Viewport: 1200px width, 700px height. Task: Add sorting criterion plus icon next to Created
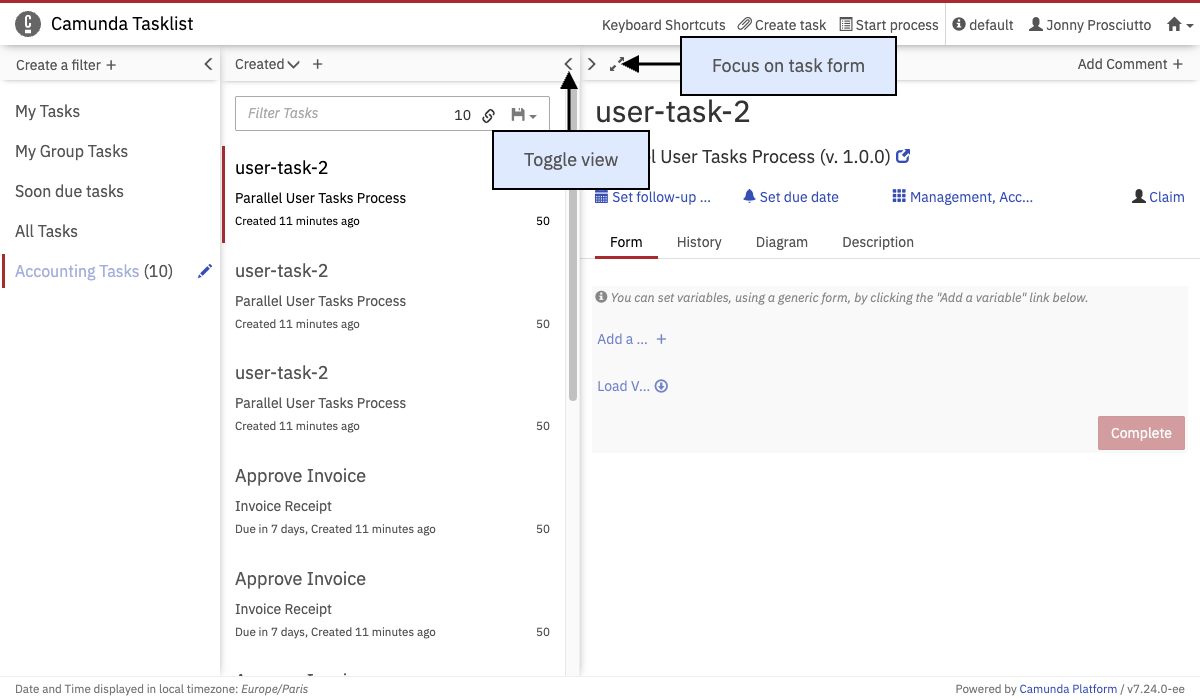coord(318,64)
